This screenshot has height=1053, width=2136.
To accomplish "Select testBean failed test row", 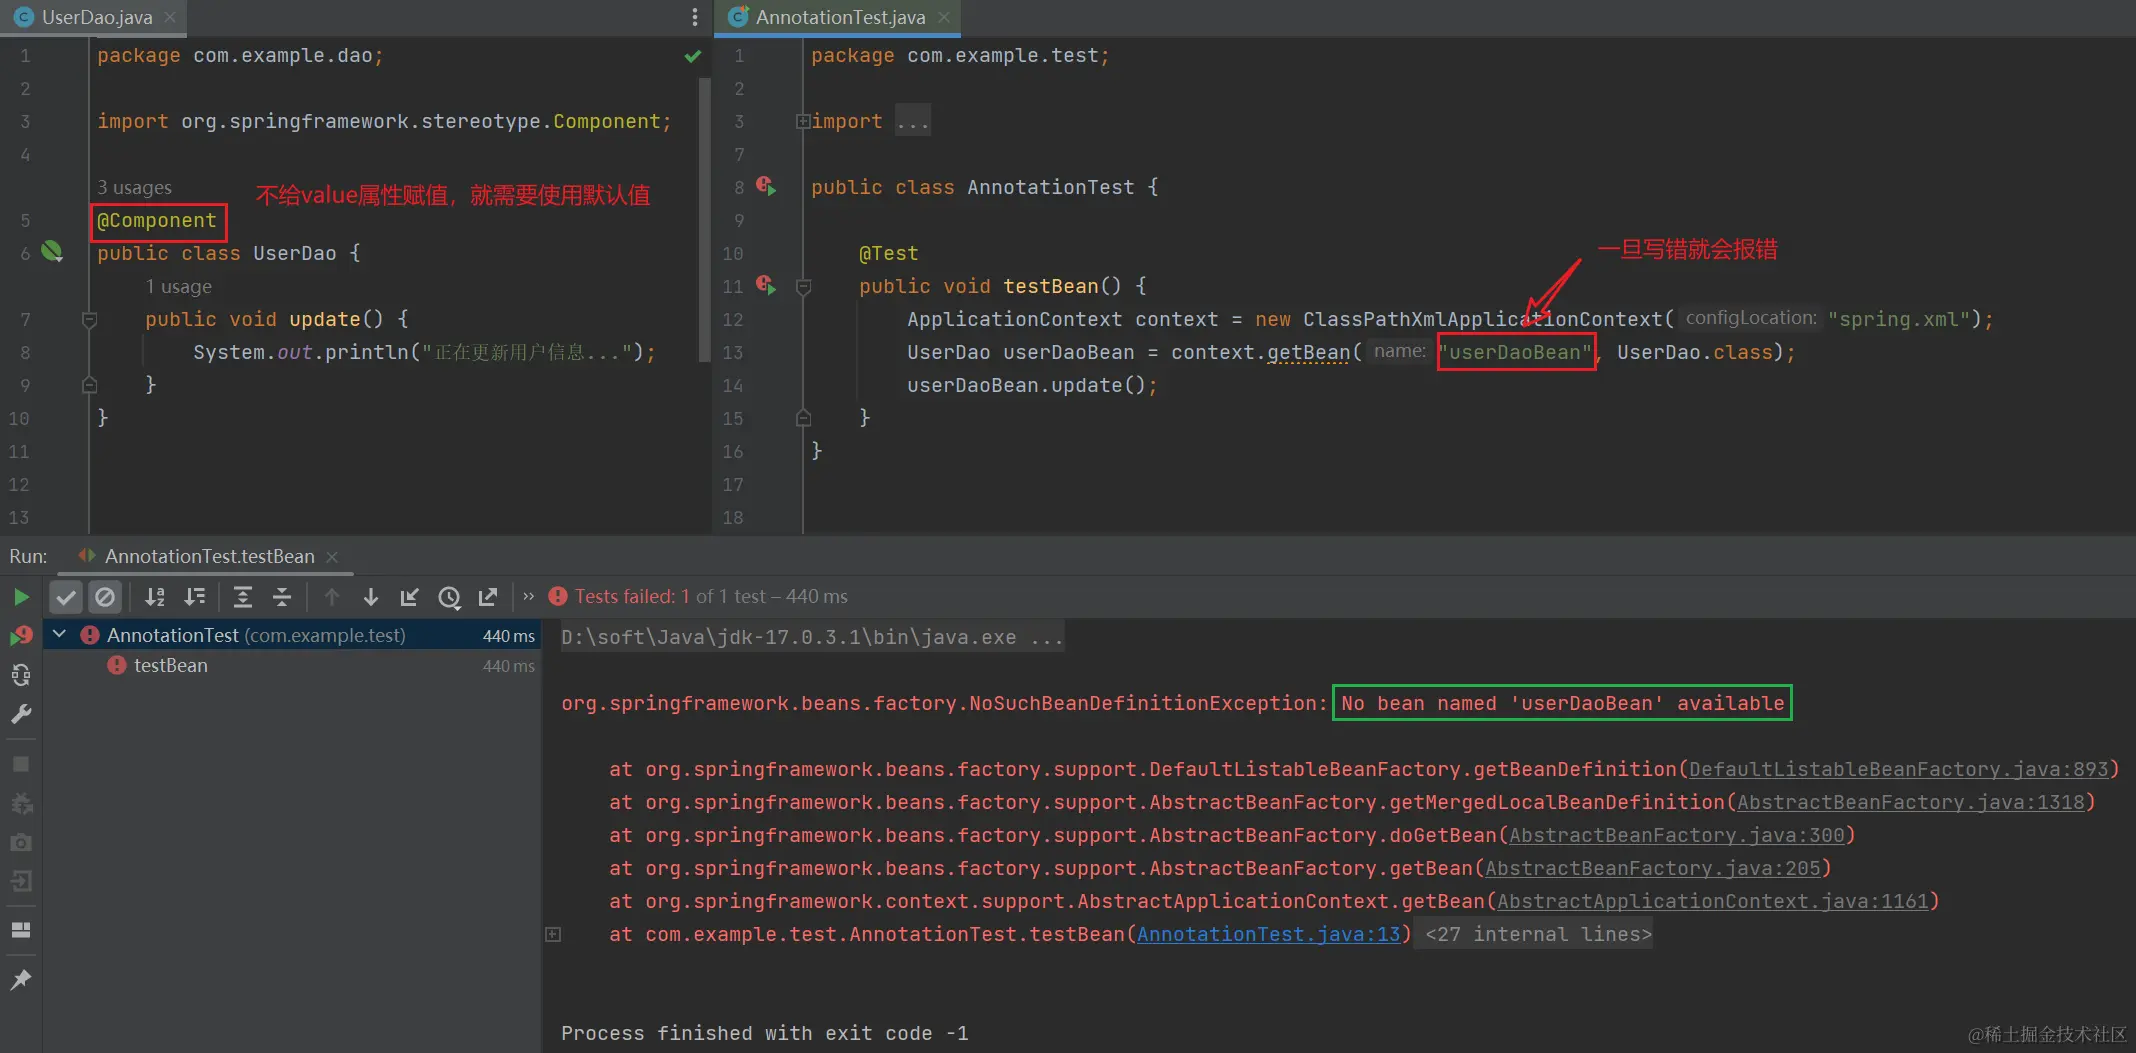I will pyautogui.click(x=291, y=665).
